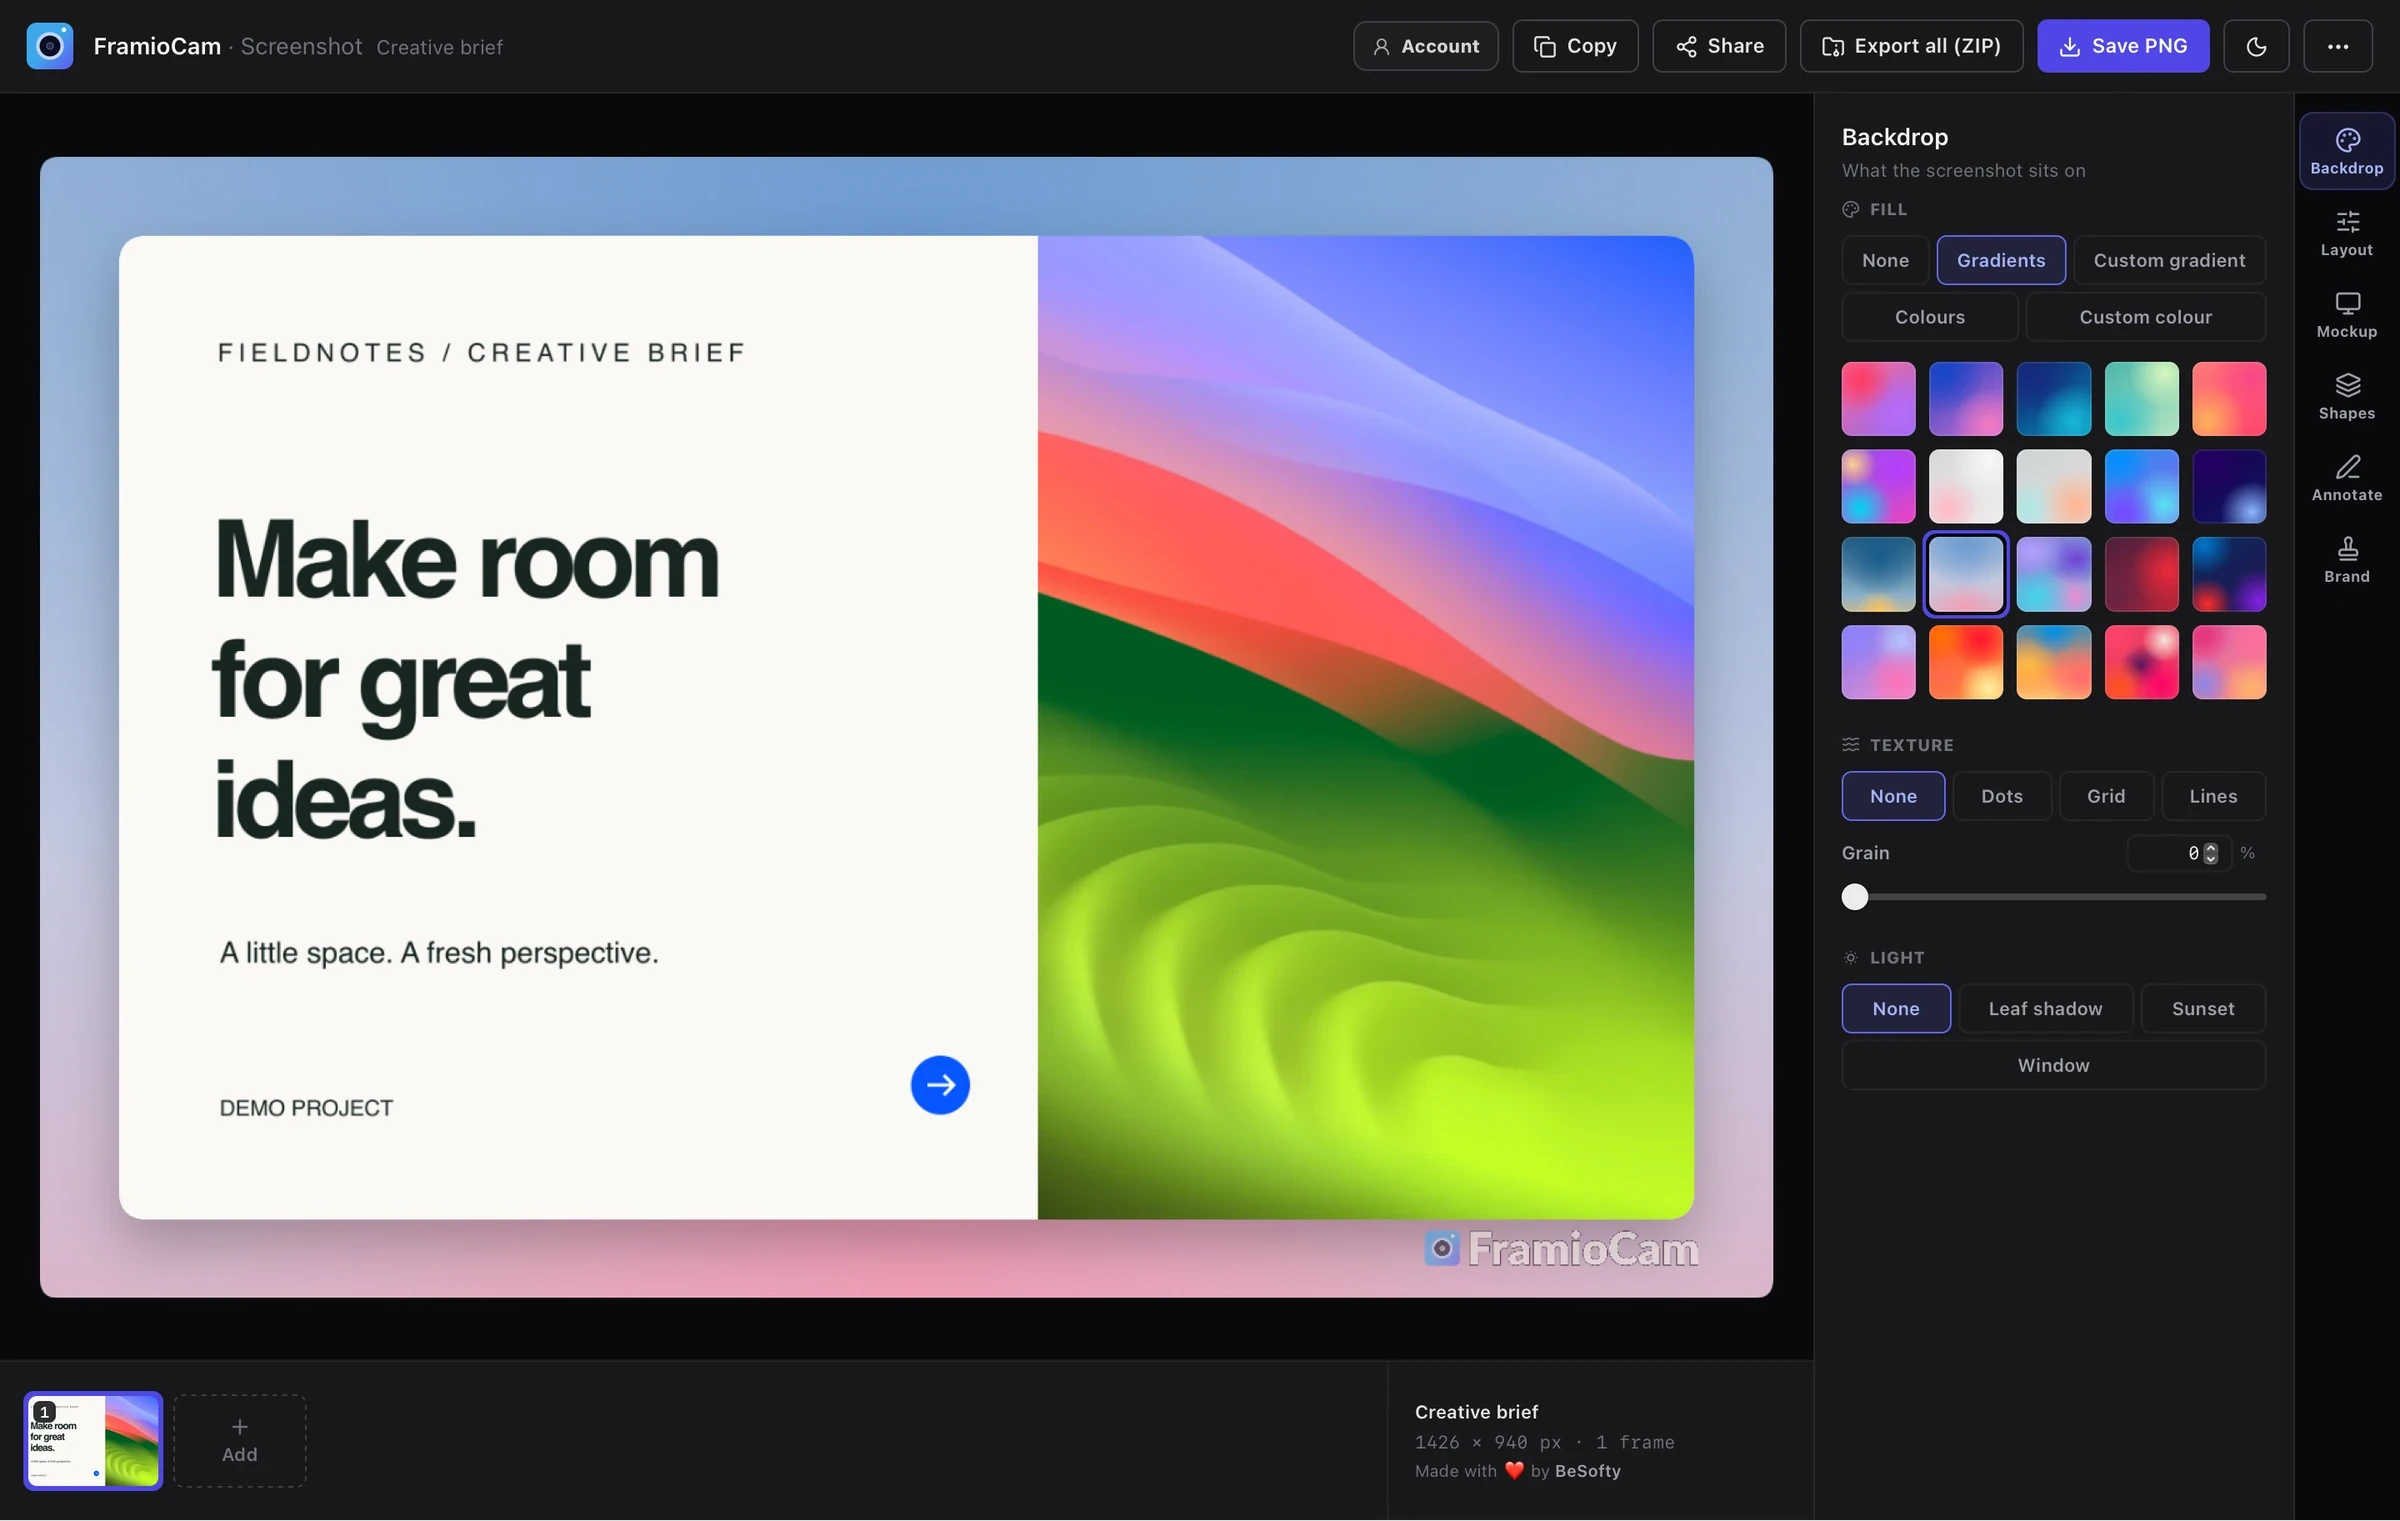Click Export all (ZIP)
The image size is (2400, 1521).
(x=1911, y=46)
